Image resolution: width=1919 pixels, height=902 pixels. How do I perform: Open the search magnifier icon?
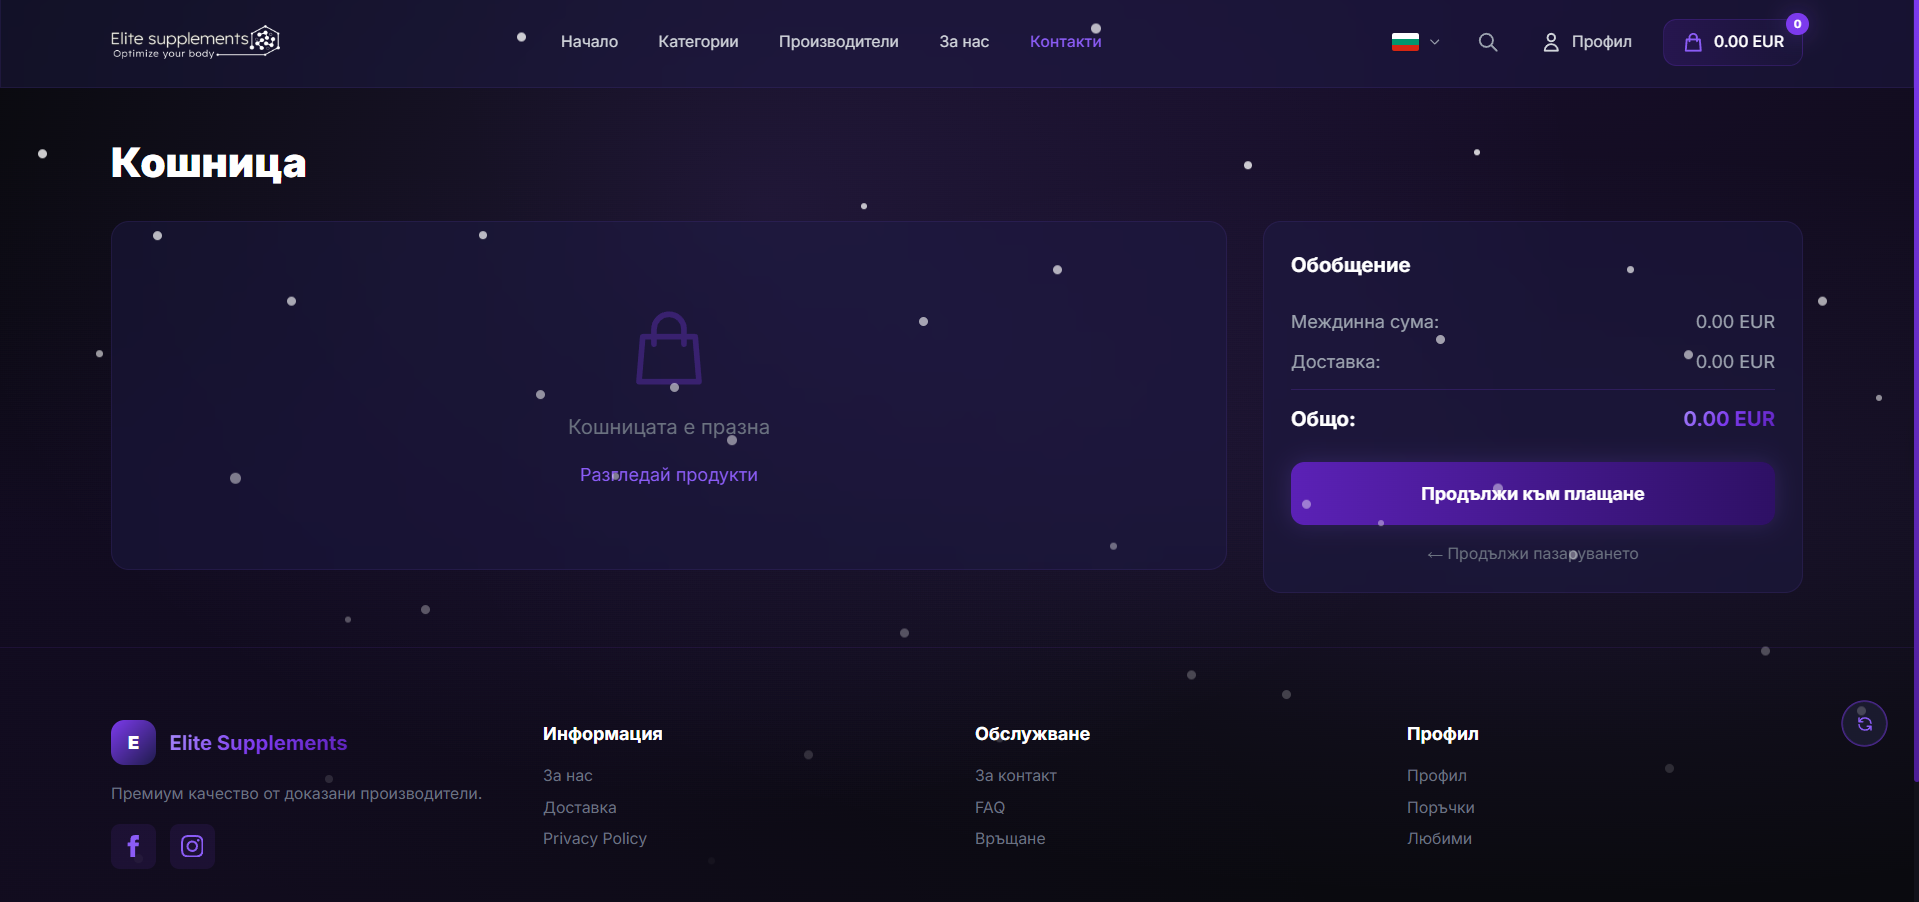tap(1487, 42)
